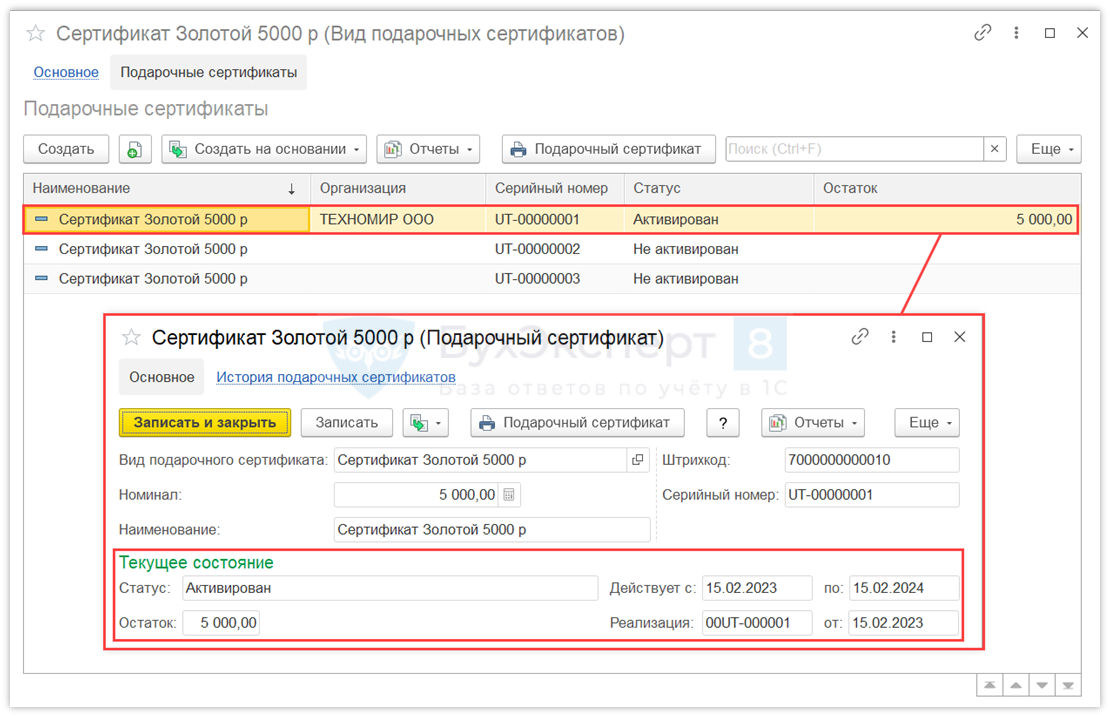The image size is (1110, 717).
Task: Click the question mark help button
Action: (x=722, y=423)
